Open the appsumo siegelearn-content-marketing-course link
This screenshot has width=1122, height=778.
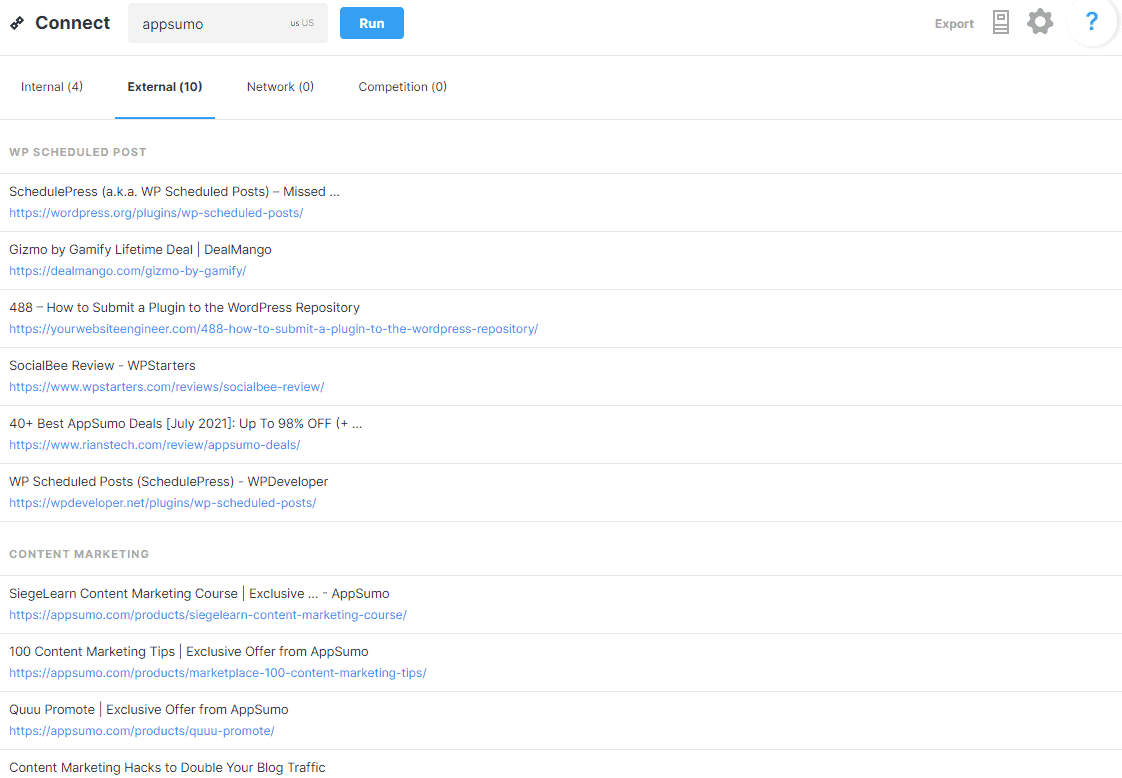point(208,615)
